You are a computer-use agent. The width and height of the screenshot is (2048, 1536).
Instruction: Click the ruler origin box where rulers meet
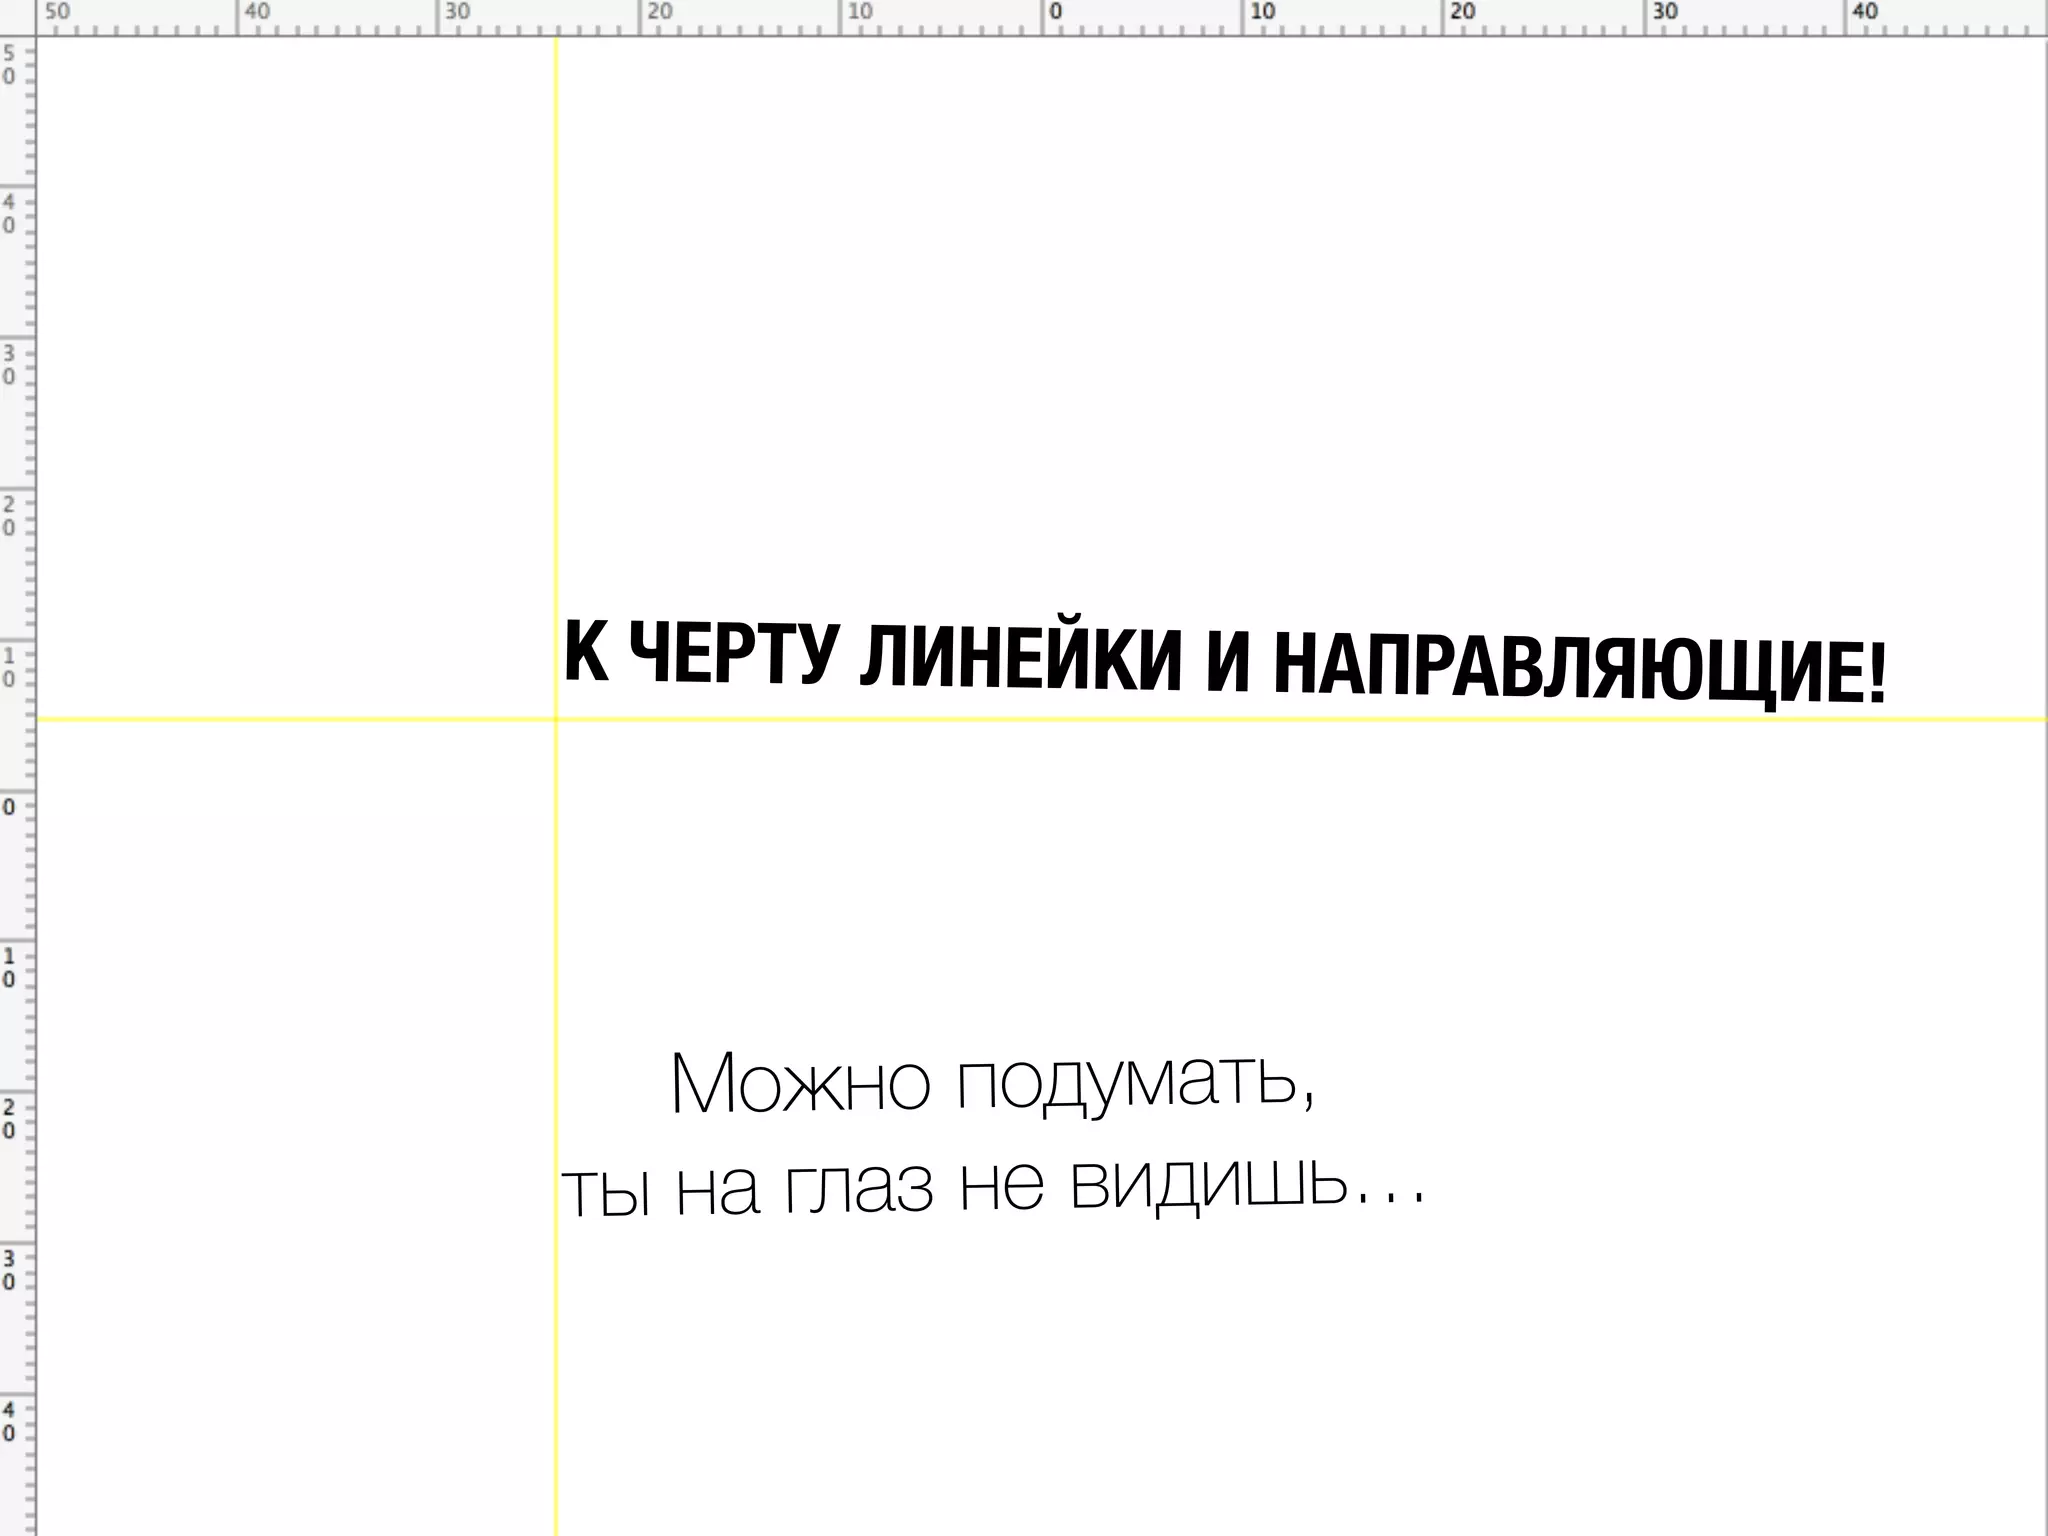(x=18, y=18)
